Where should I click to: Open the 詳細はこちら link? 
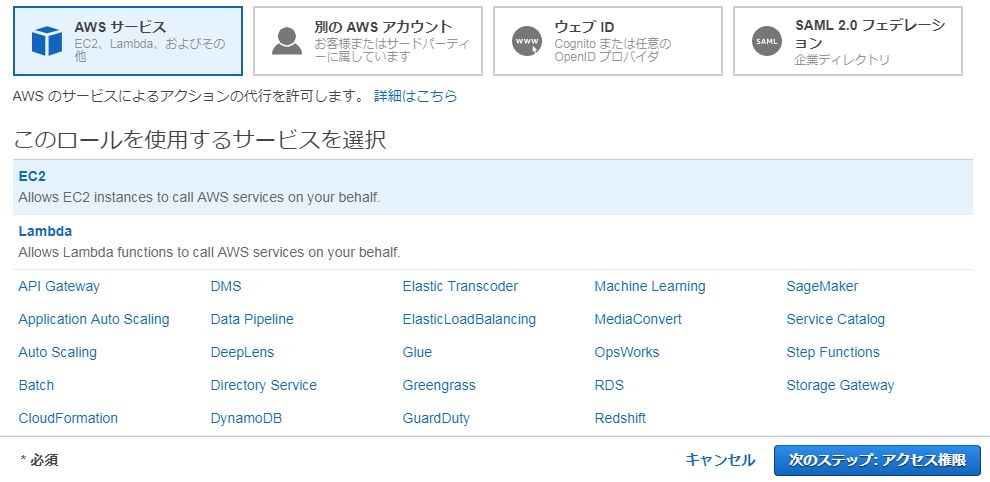coord(415,96)
